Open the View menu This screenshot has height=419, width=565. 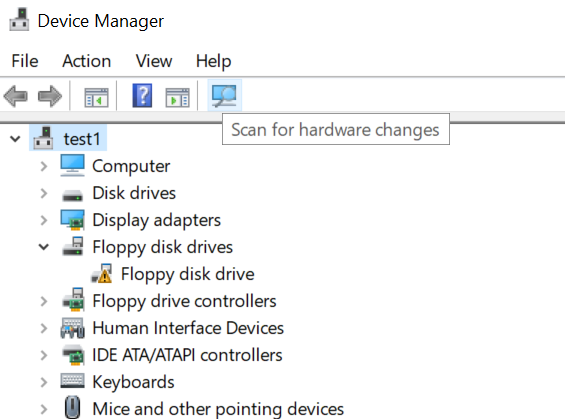tap(154, 61)
